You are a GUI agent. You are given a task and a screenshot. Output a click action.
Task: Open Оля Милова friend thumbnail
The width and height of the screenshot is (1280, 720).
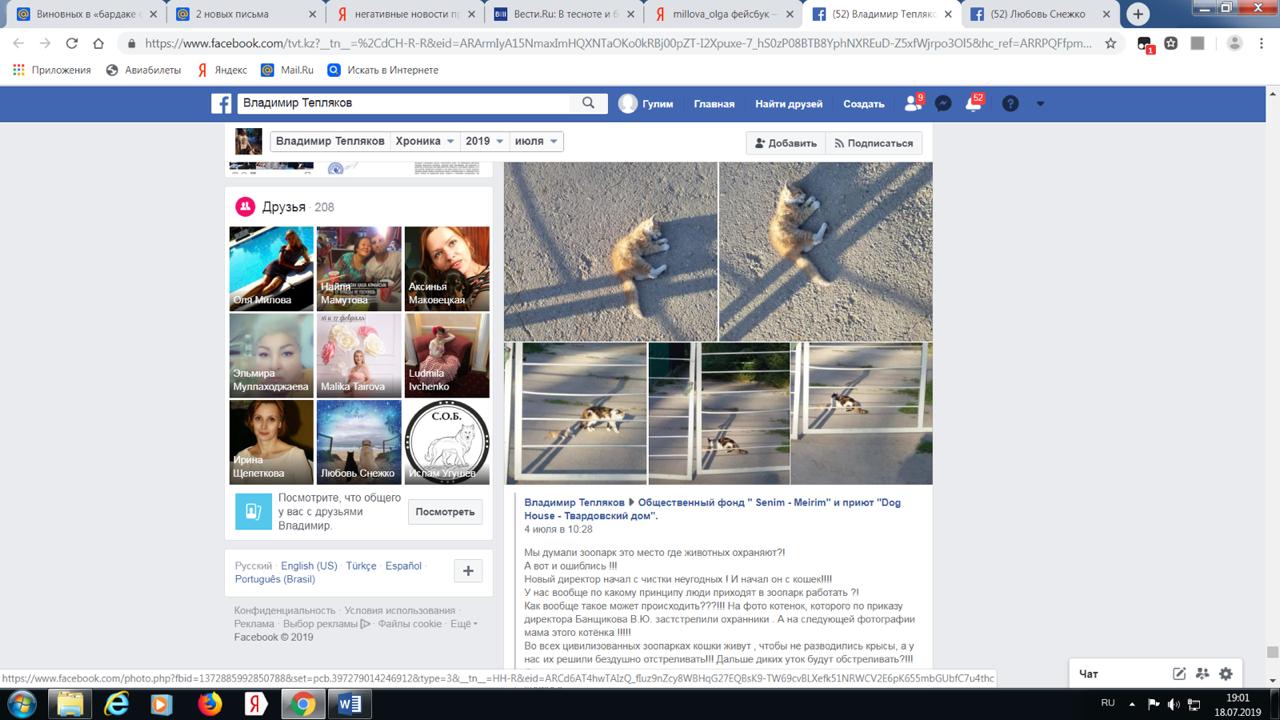[271, 268]
